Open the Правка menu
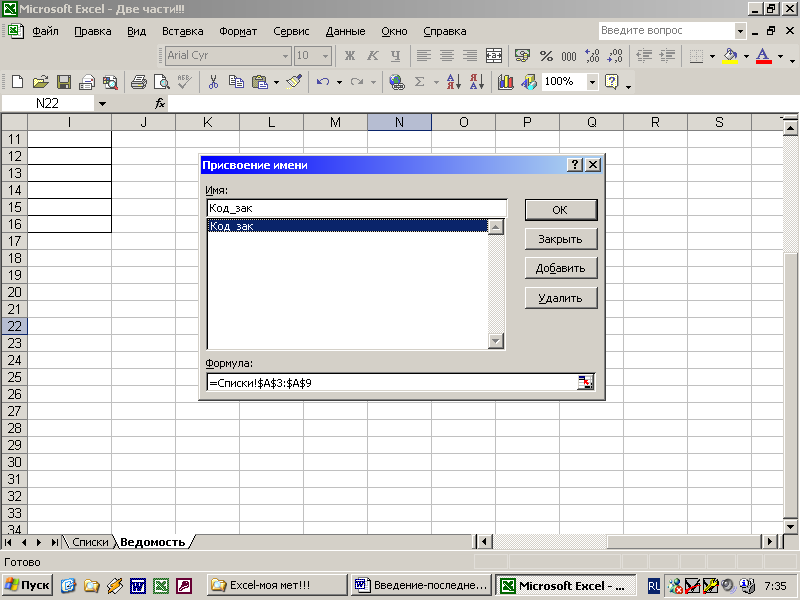Screen dimensions: 800x600 (92, 31)
